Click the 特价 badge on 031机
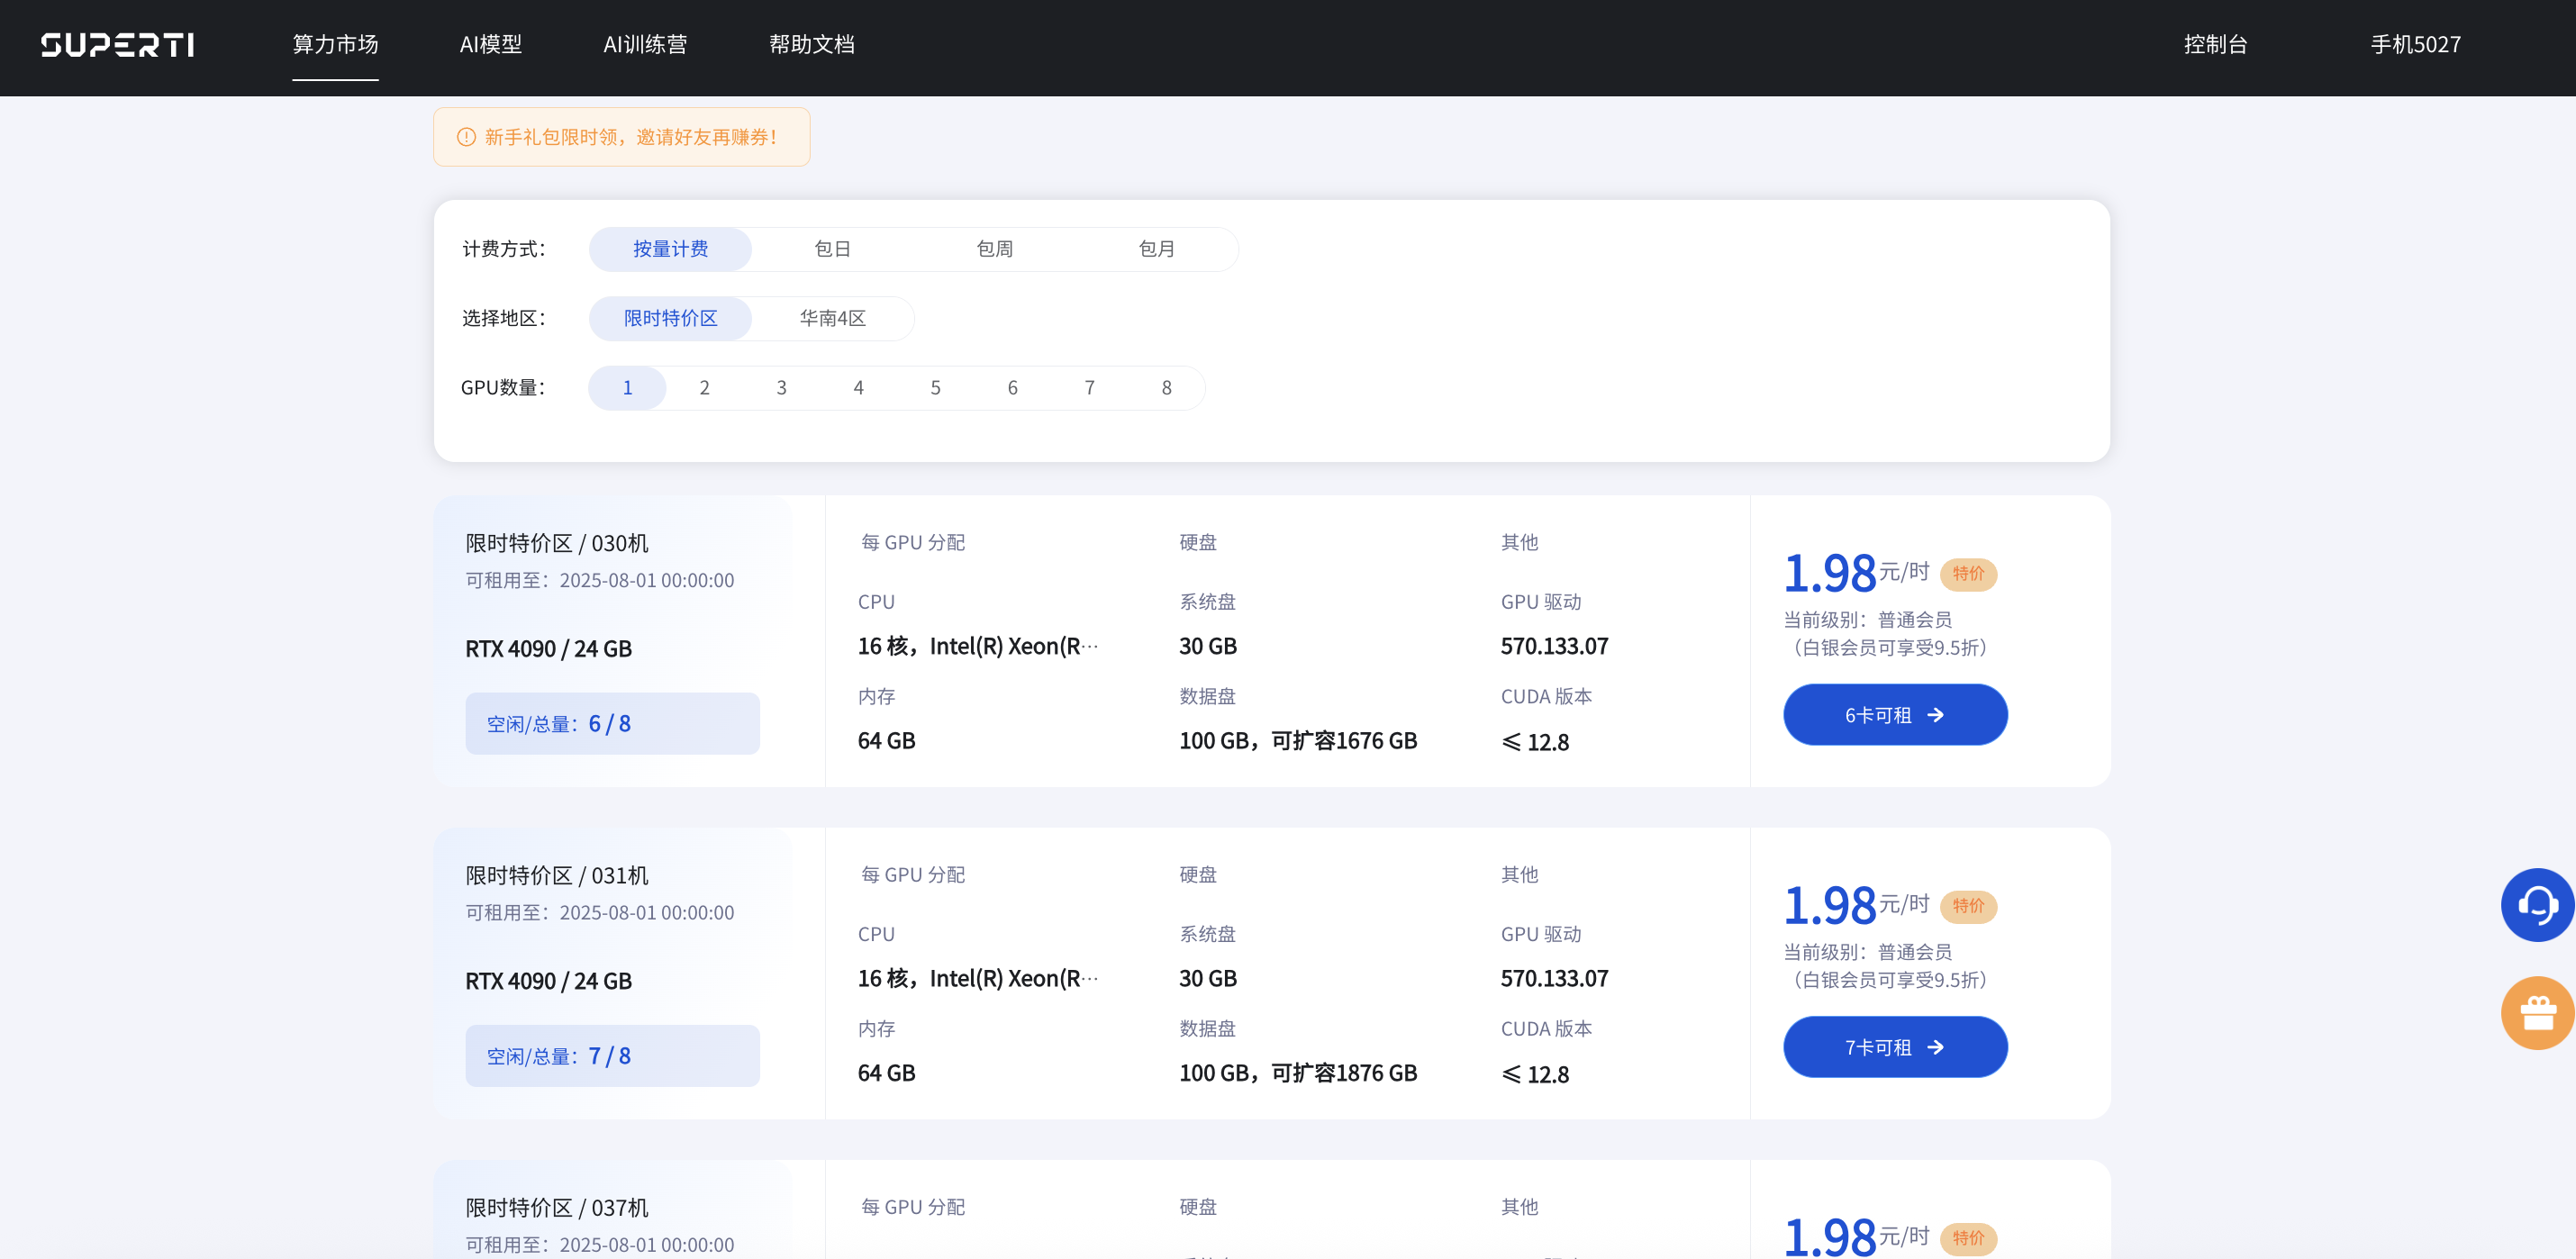The width and height of the screenshot is (2576, 1259). click(1967, 905)
